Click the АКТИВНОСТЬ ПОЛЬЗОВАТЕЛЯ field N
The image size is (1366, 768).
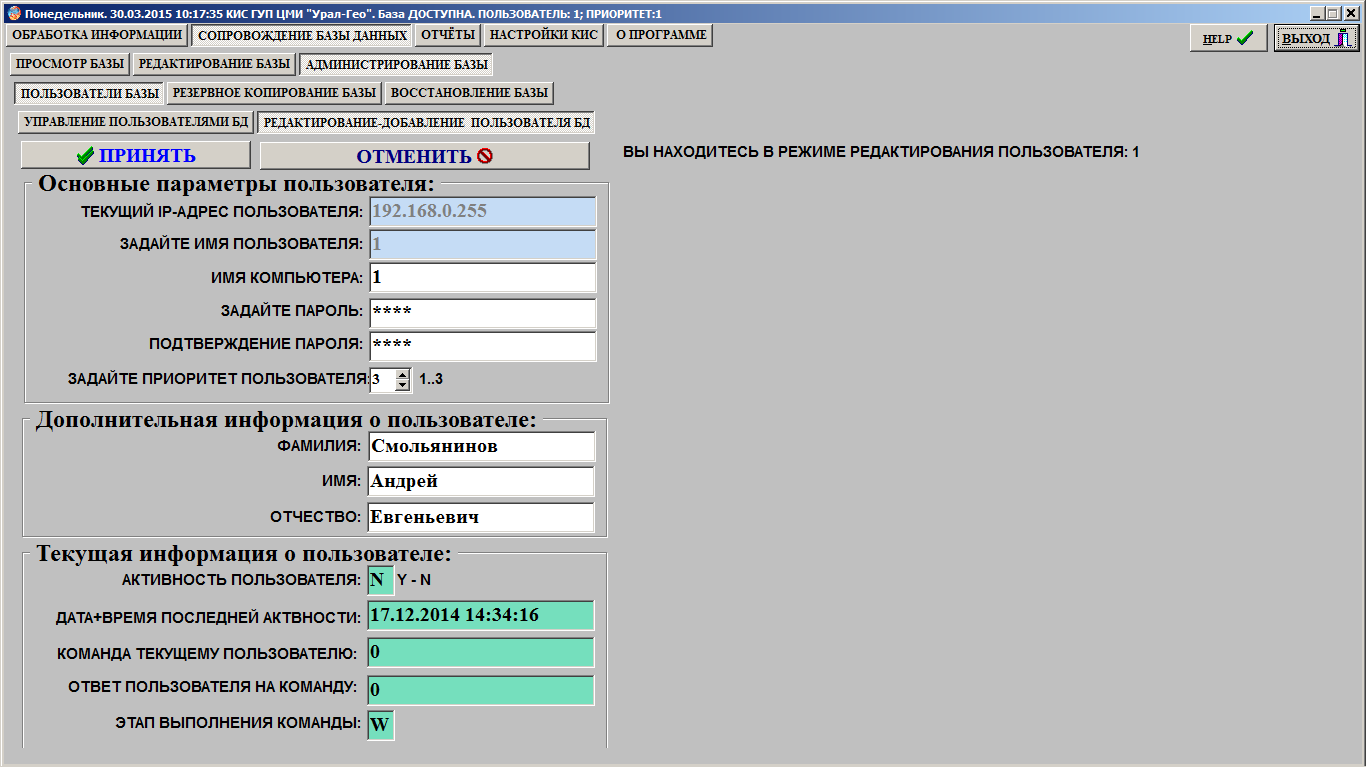[x=381, y=580]
